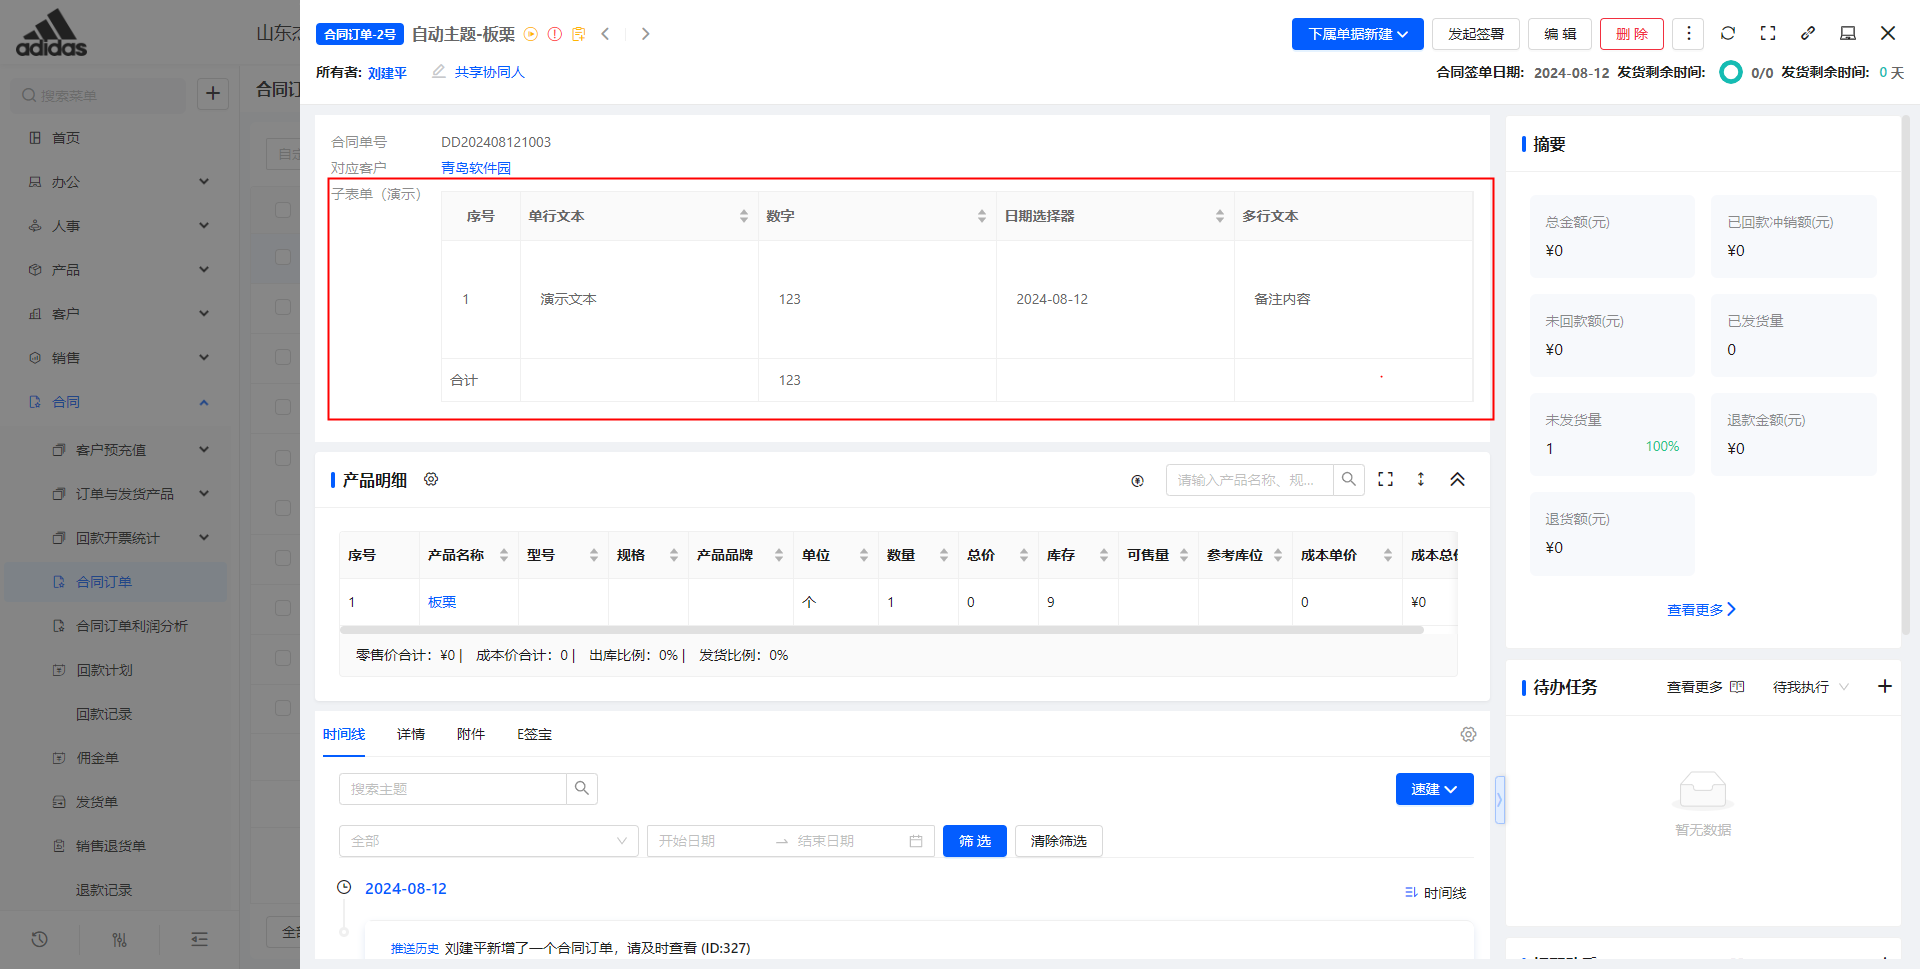Open the 青岛软件园 customer link
Image resolution: width=1920 pixels, height=969 pixels.
[x=476, y=168]
